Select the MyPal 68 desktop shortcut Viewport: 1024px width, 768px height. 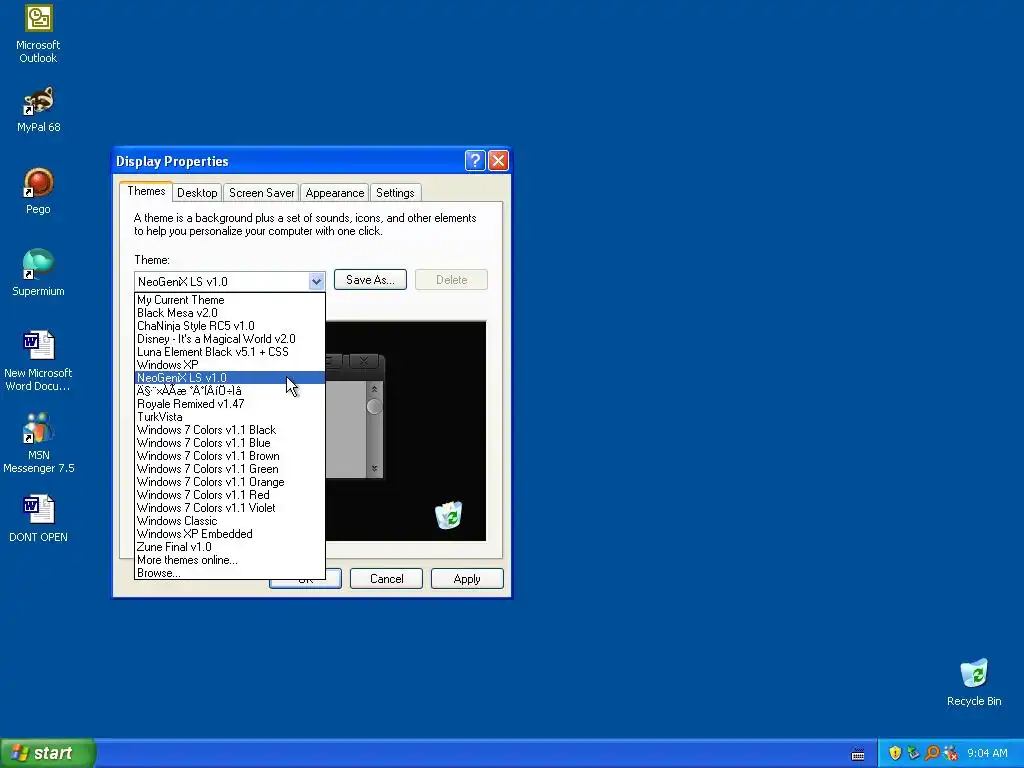tap(38, 110)
